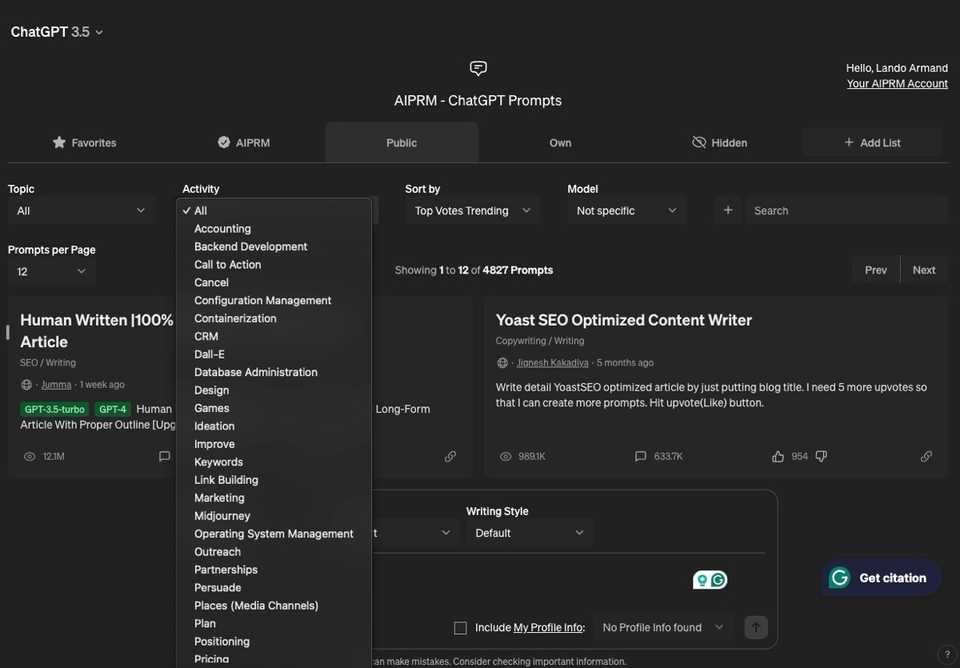Upvote the Yoast SEO Optimized Content Writer prompt
Image resolution: width=960 pixels, height=668 pixels.
778,456
